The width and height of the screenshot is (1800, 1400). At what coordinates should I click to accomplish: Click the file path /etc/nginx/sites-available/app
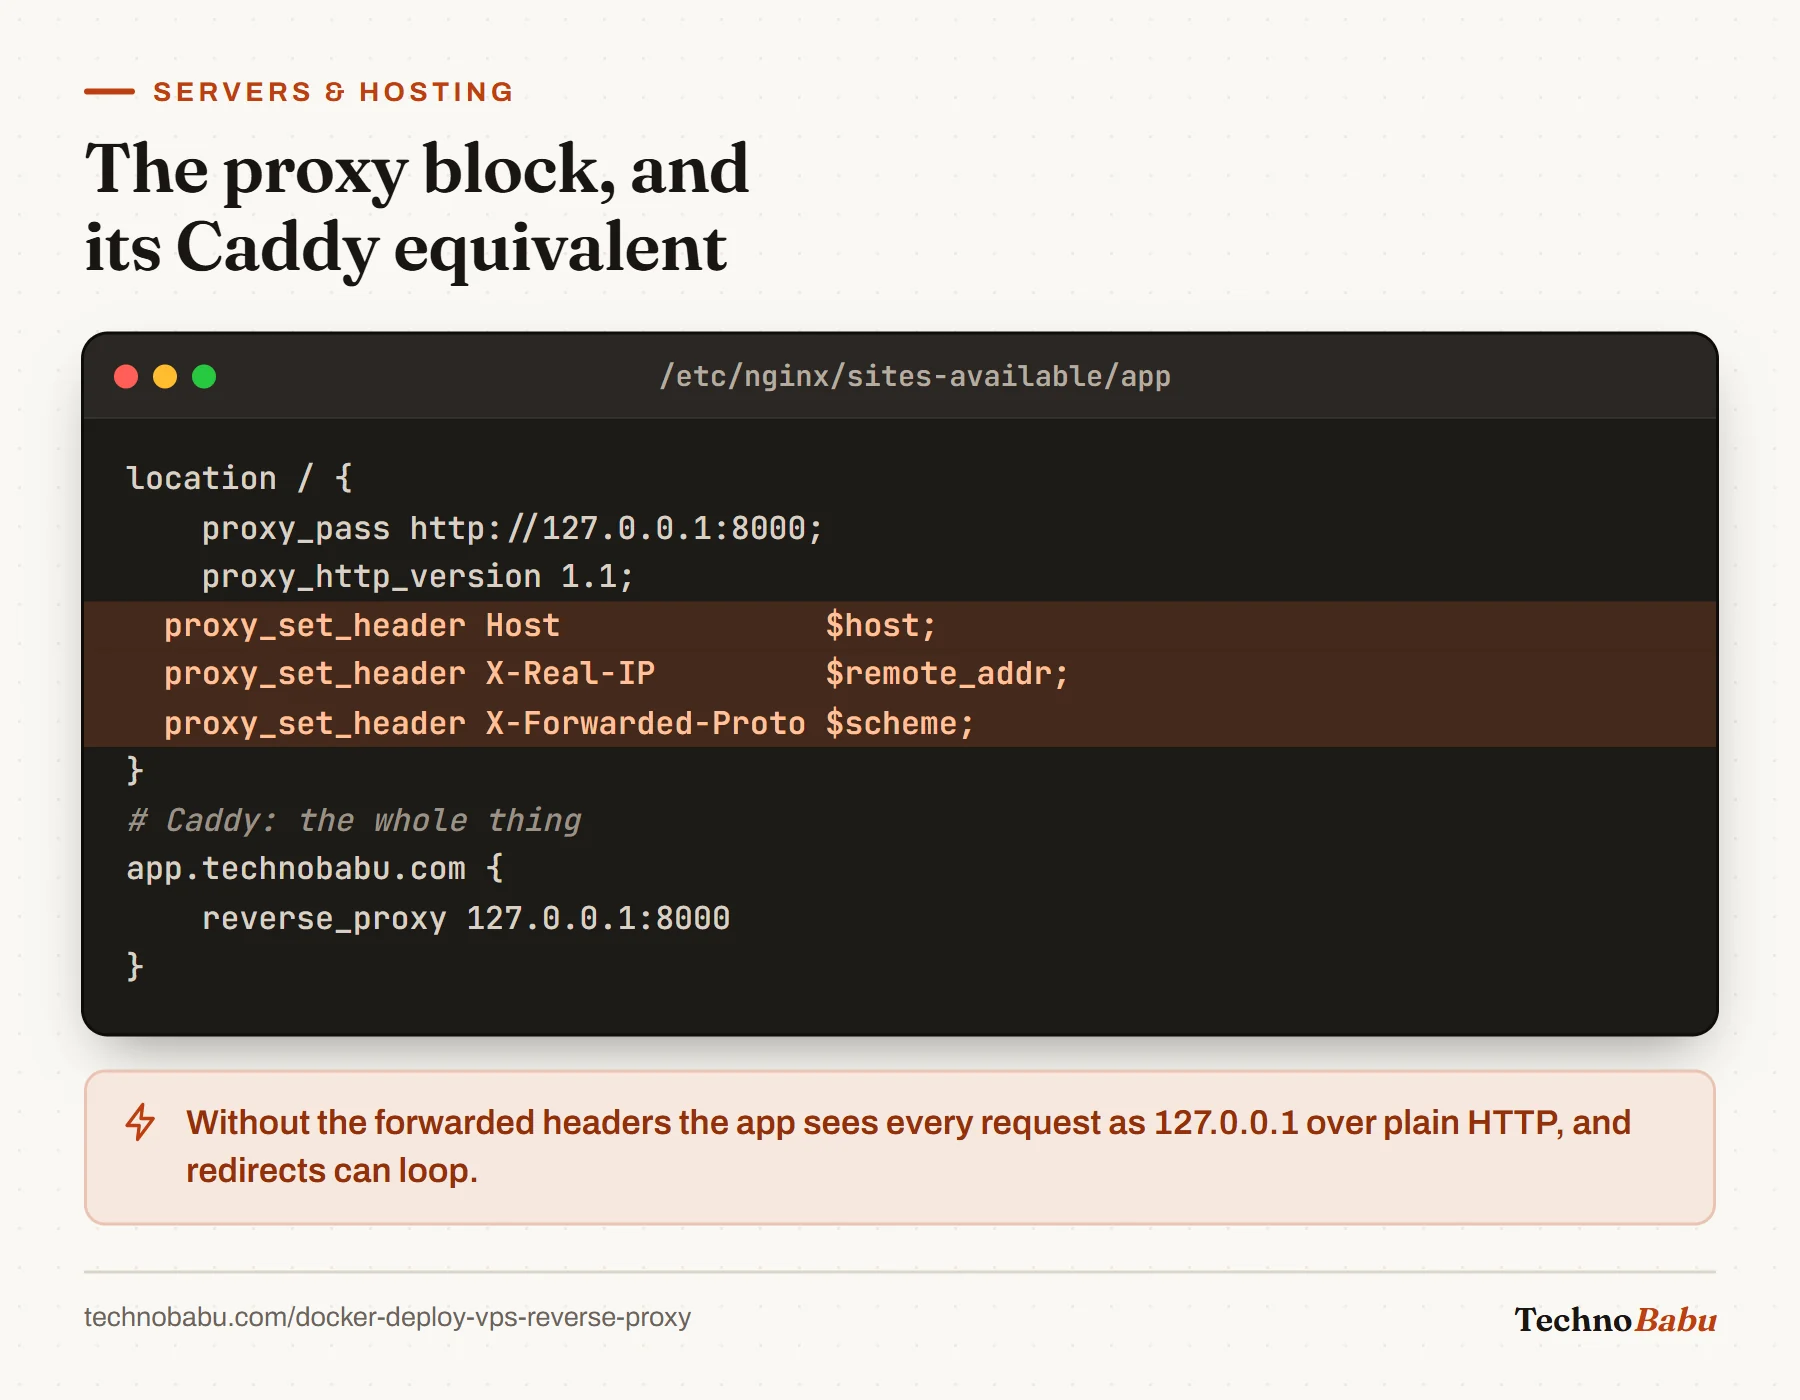tap(914, 376)
